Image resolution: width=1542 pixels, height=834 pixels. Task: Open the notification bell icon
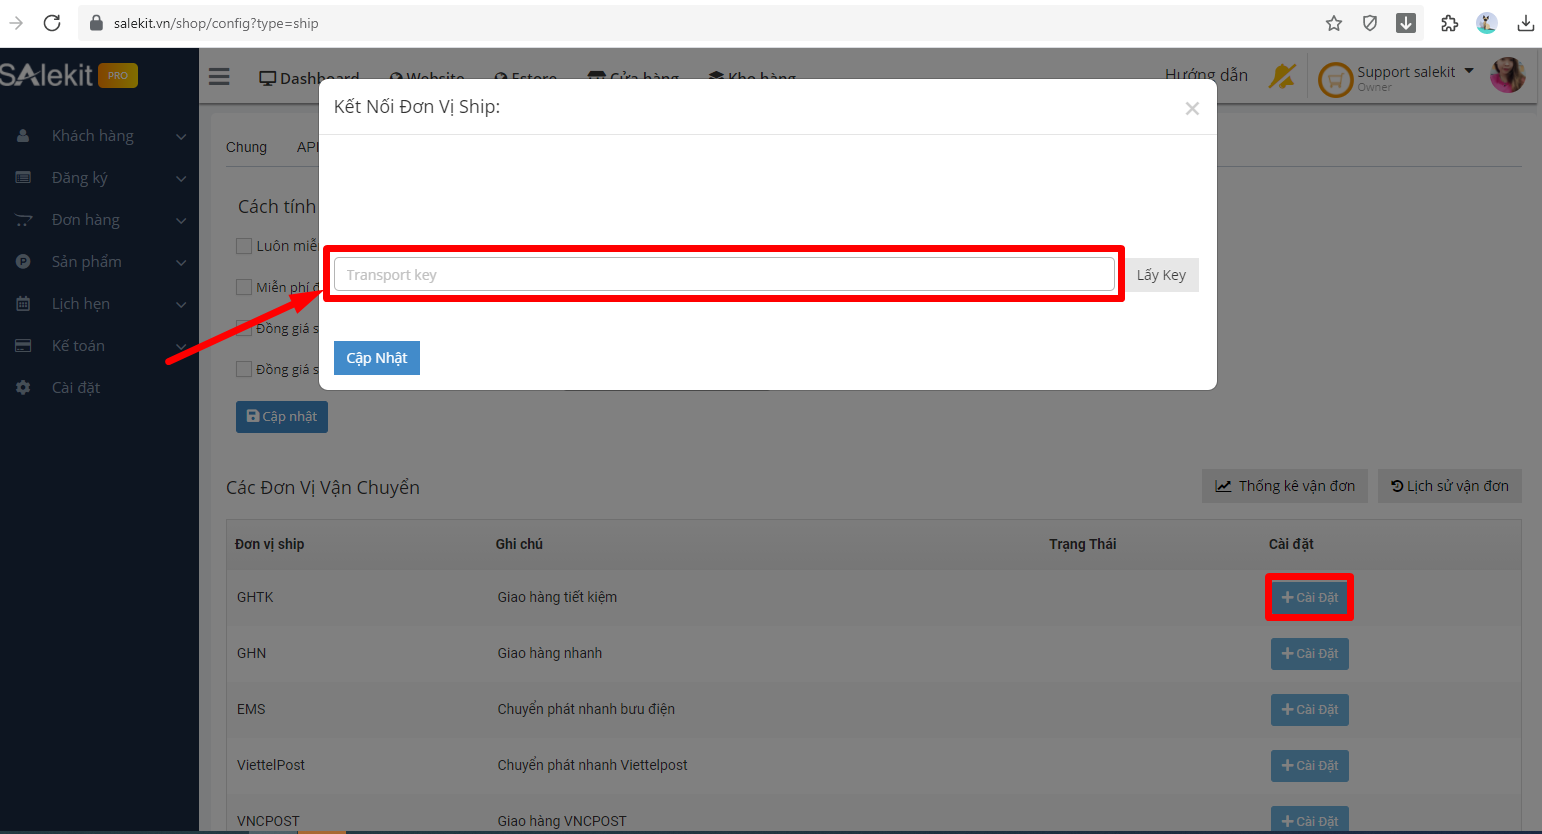pos(1282,76)
